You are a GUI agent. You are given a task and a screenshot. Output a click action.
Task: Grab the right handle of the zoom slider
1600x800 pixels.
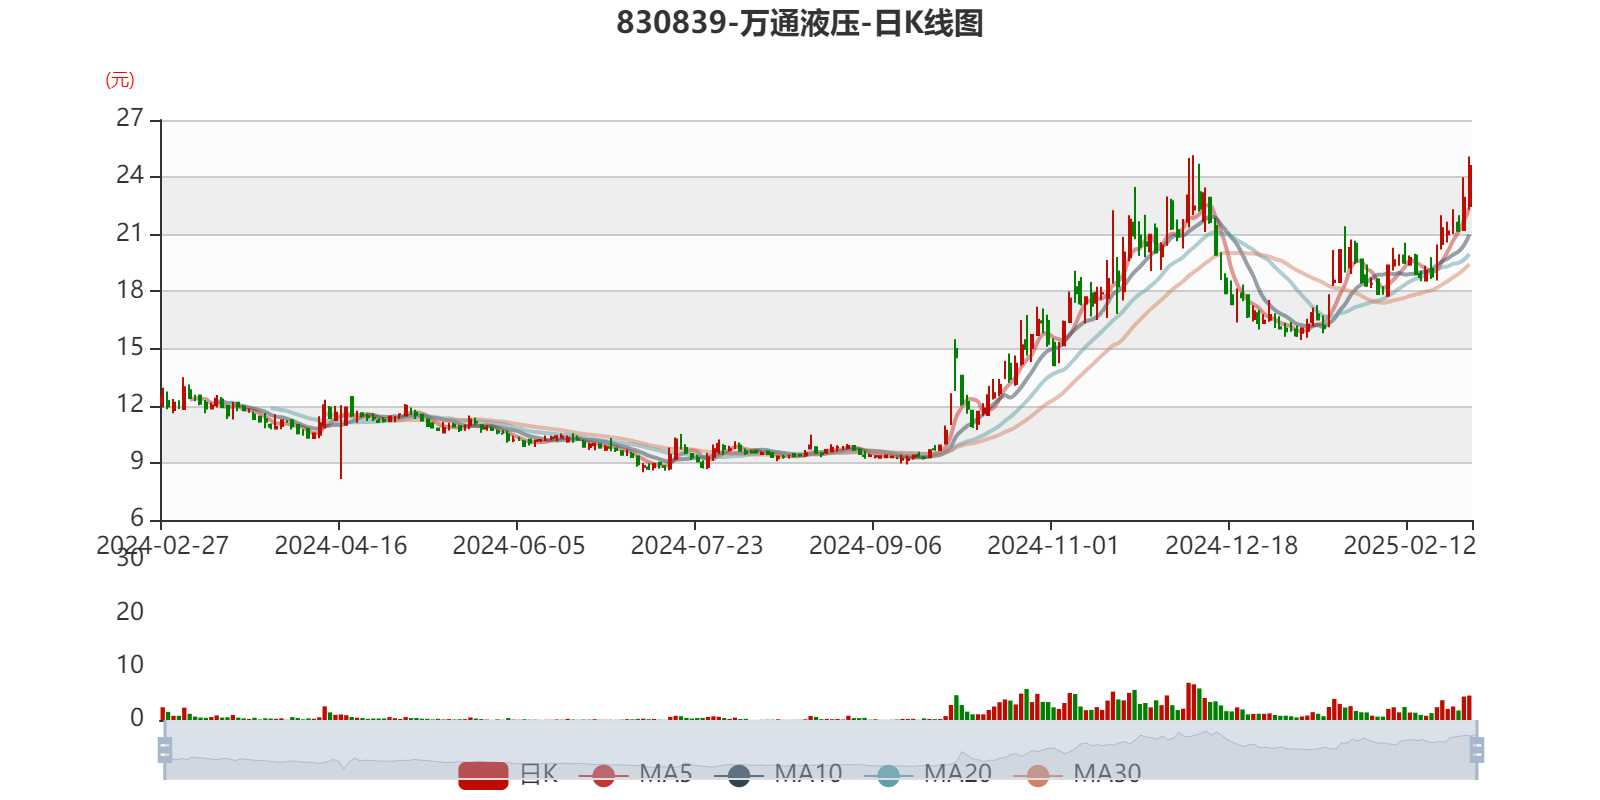[1476, 749]
